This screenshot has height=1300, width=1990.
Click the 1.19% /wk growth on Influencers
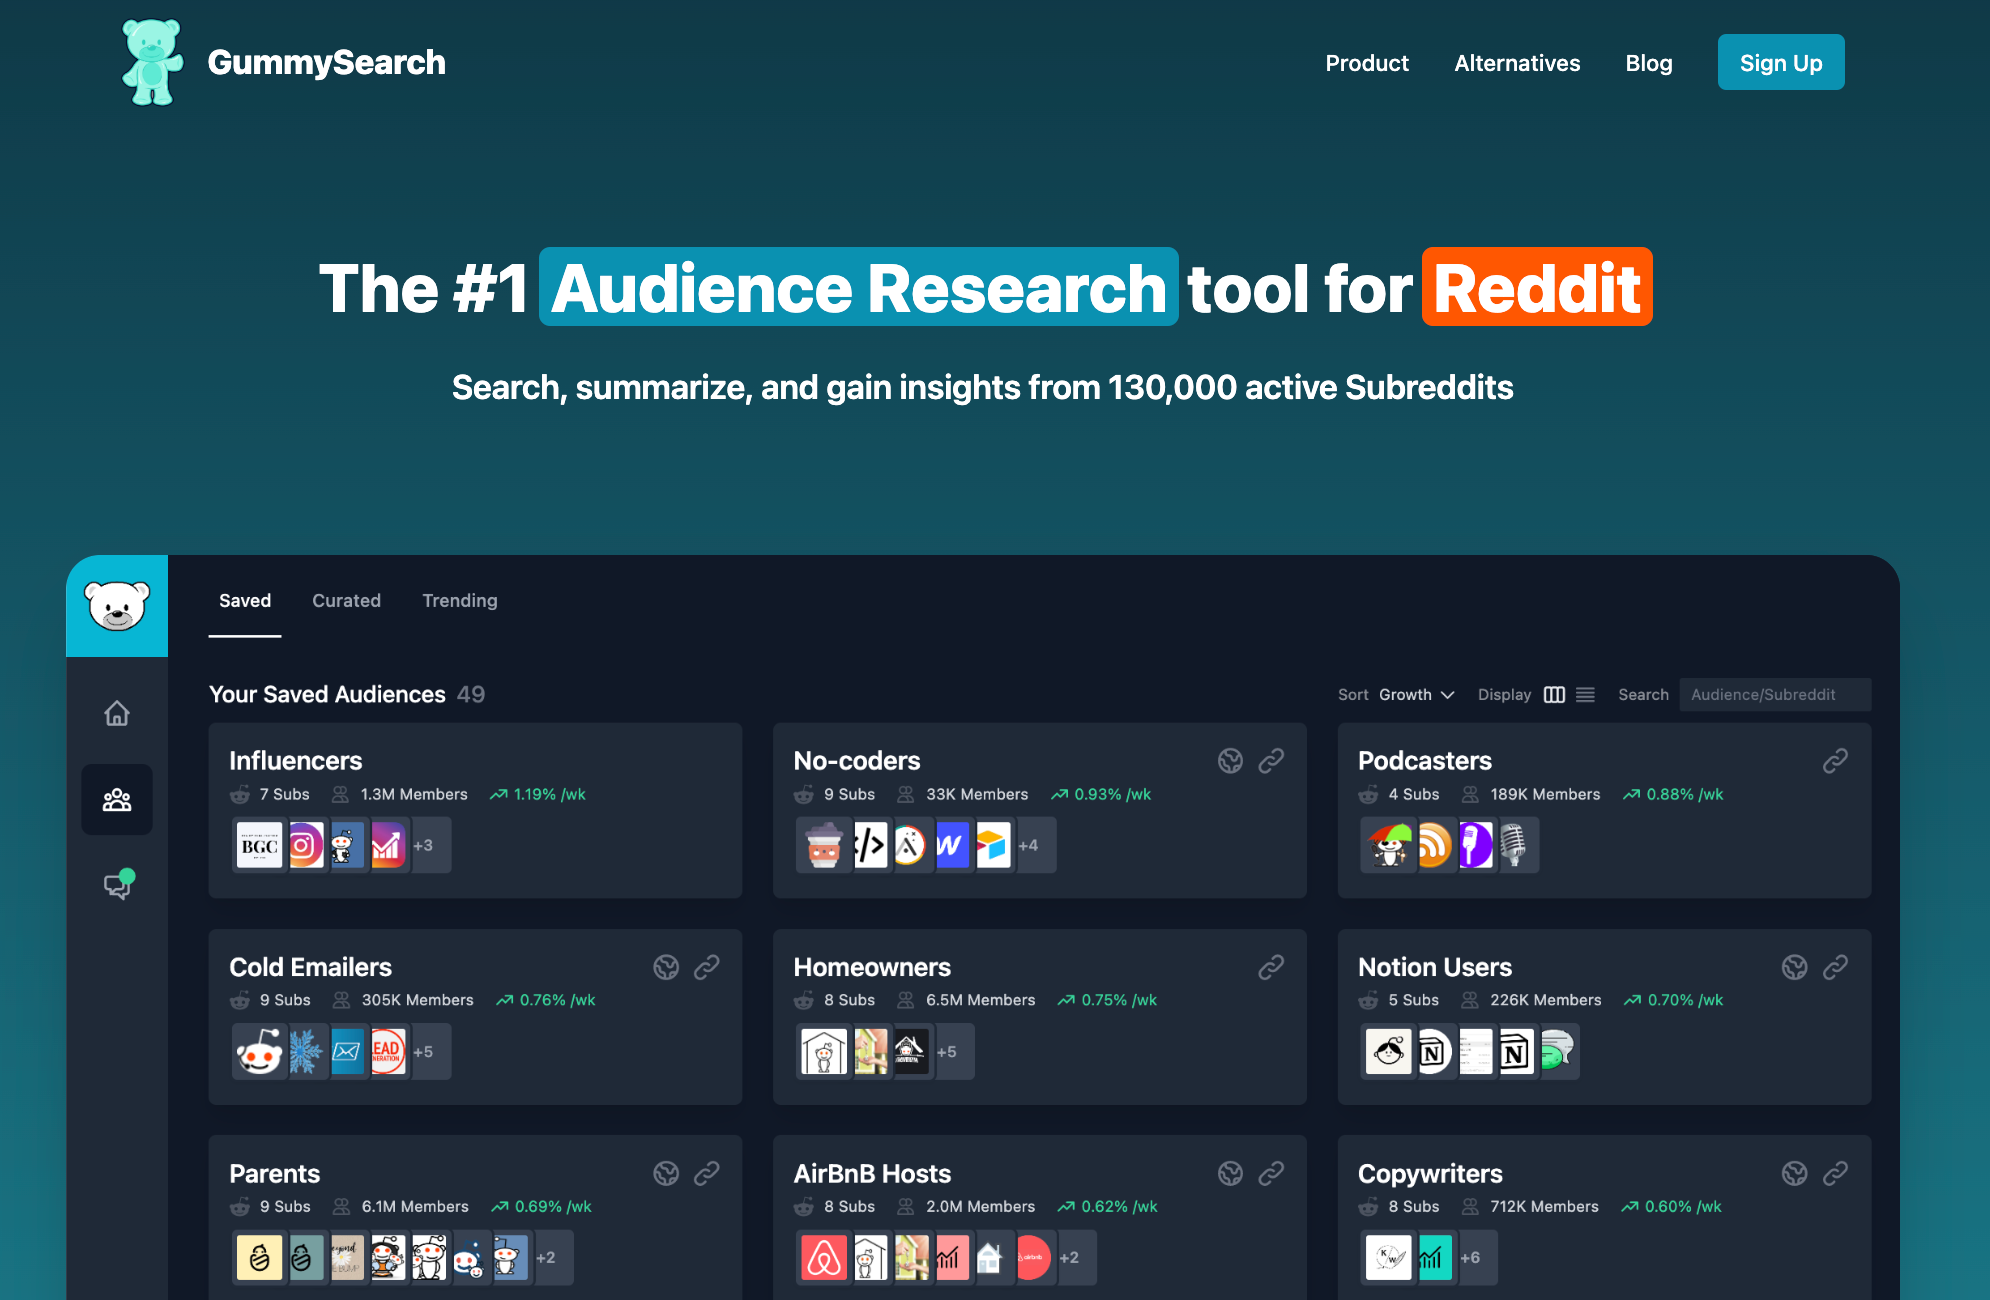[x=538, y=795]
